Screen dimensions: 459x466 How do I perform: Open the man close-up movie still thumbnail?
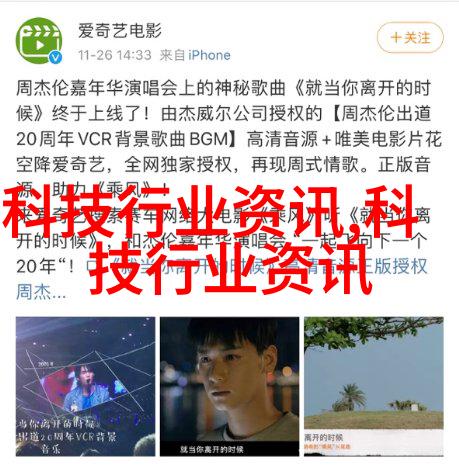229,386
